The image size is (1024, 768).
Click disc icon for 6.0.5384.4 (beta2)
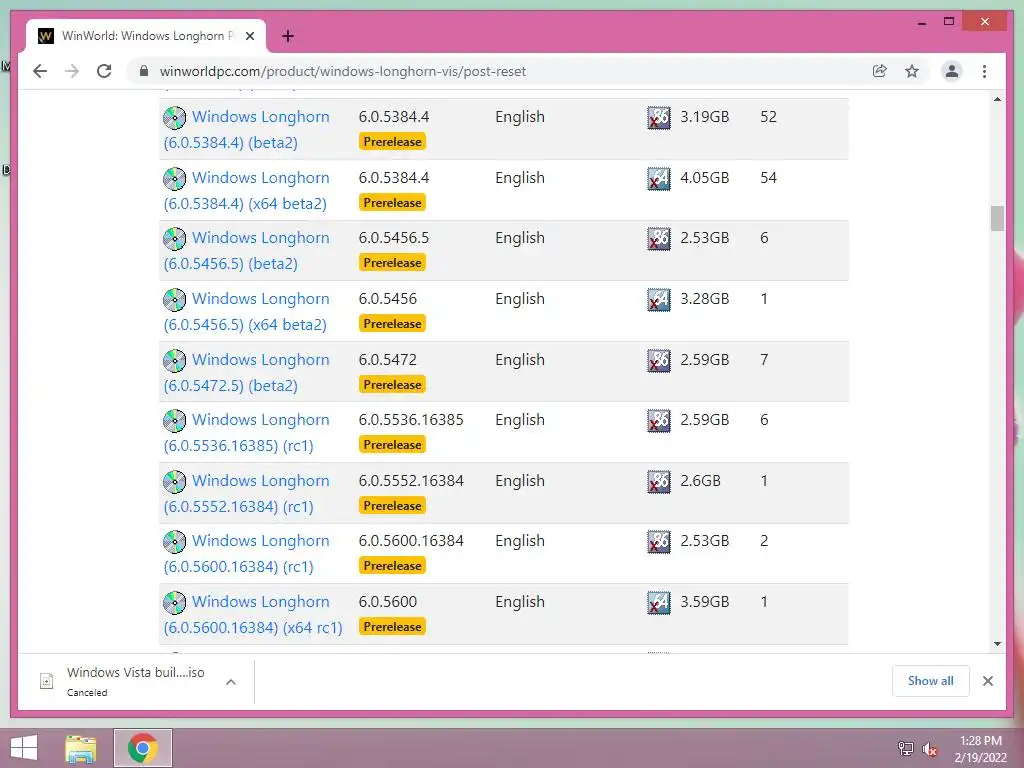point(174,118)
